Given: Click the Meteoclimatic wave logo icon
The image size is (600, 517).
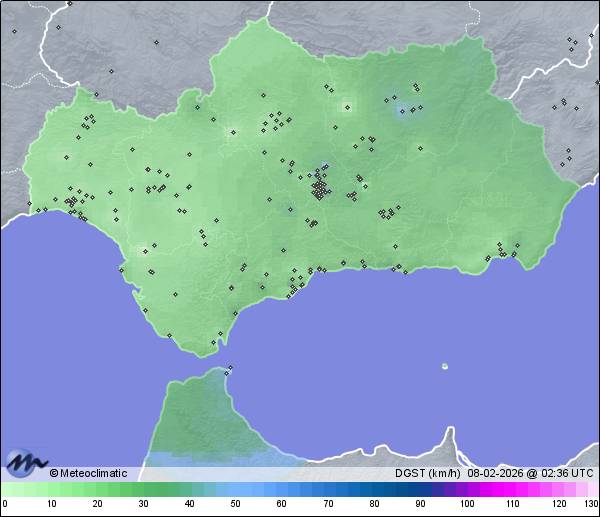Looking at the screenshot, I should coord(24,463).
